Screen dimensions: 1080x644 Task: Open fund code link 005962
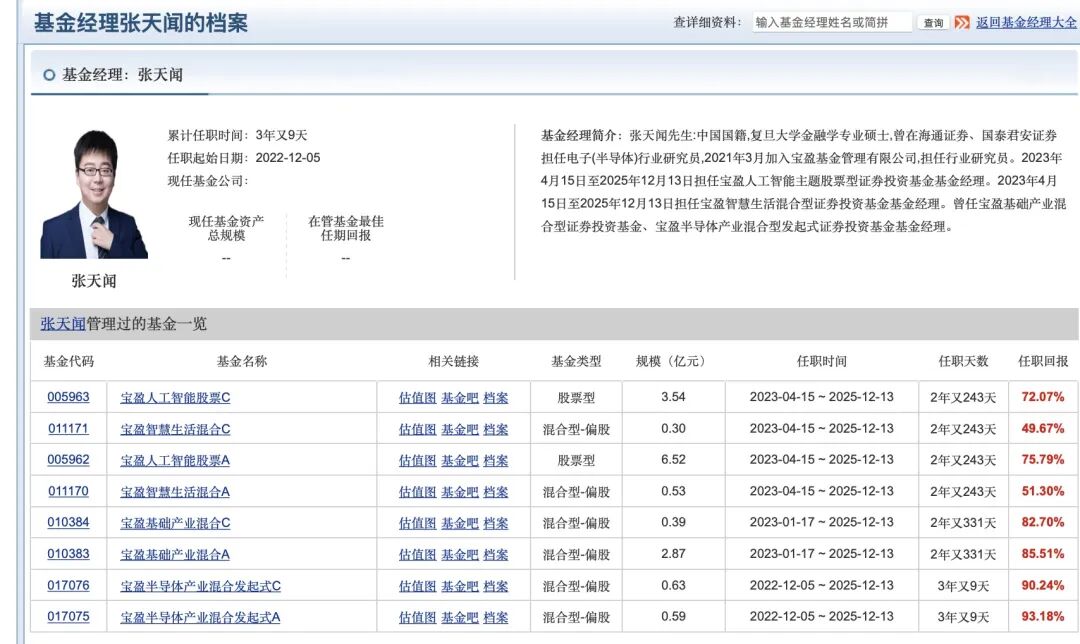pos(68,459)
